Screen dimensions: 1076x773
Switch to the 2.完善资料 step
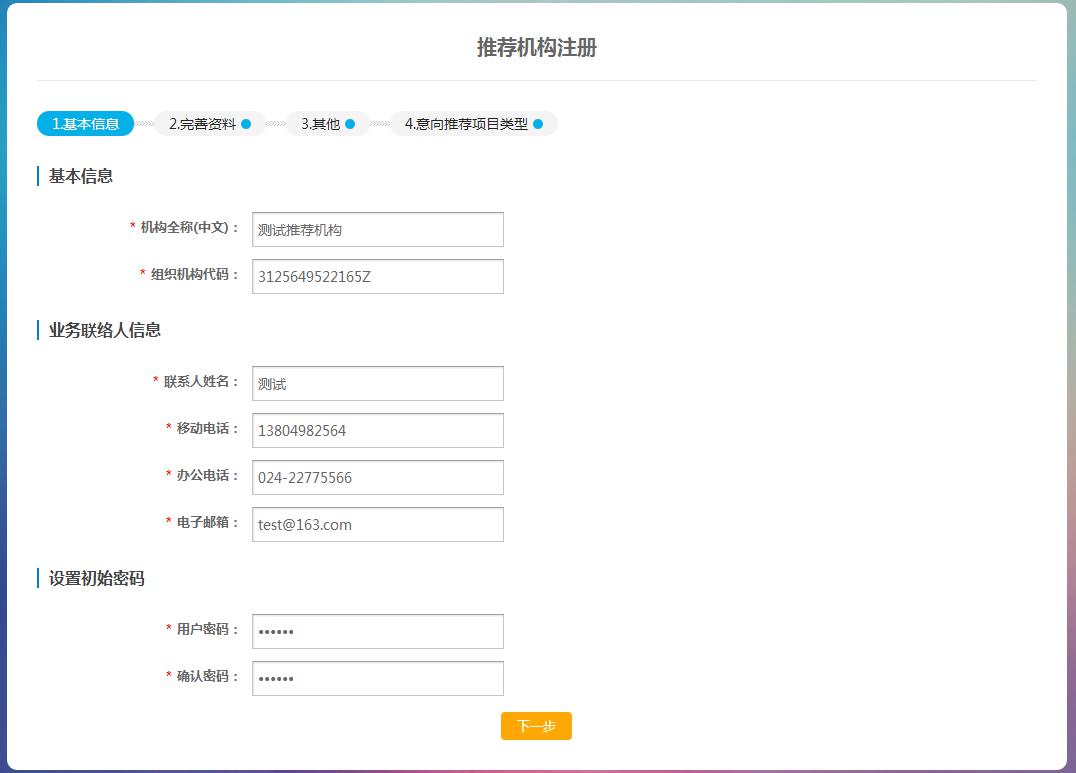(x=203, y=124)
